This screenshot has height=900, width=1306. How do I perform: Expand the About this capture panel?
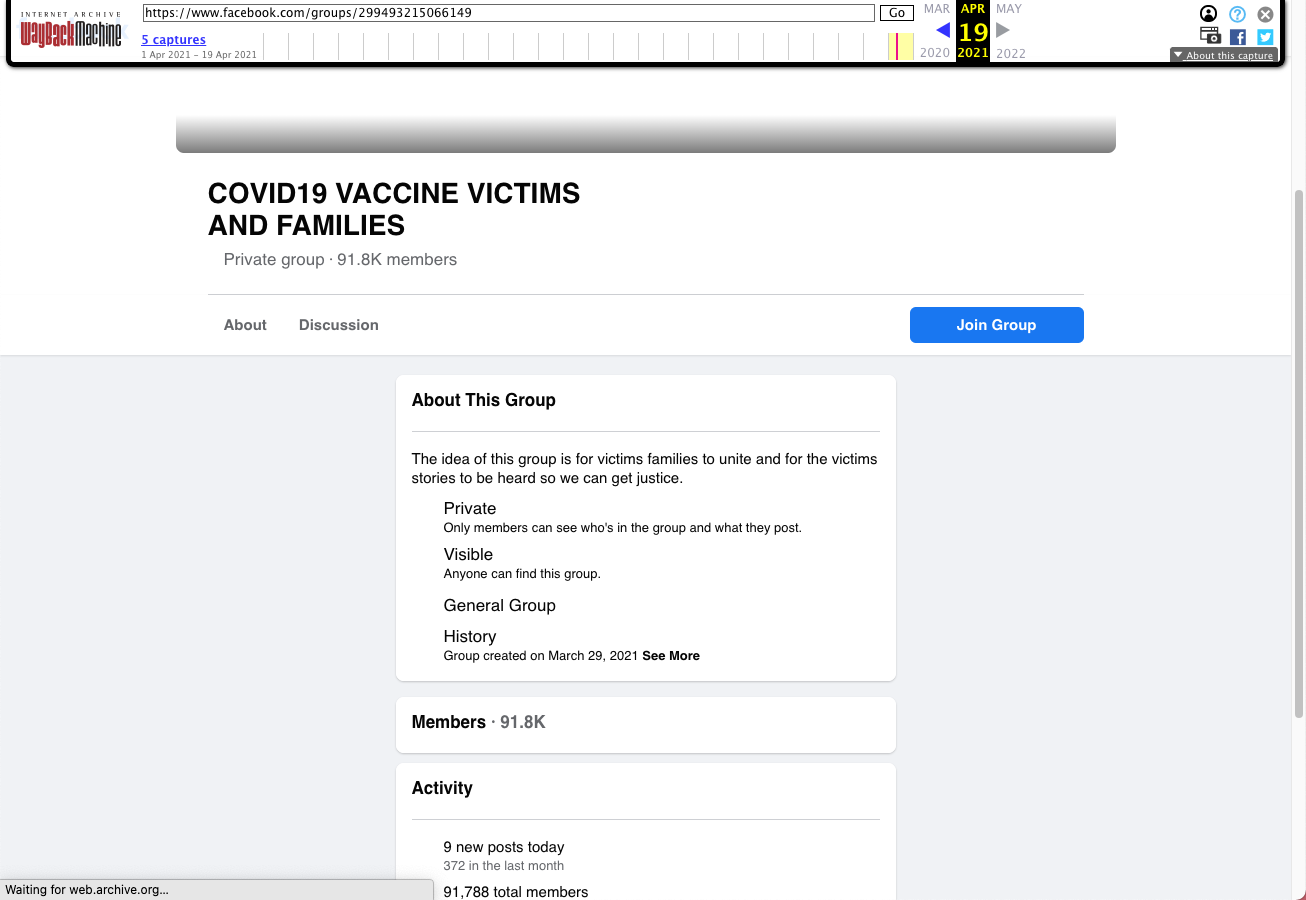coord(1223,55)
